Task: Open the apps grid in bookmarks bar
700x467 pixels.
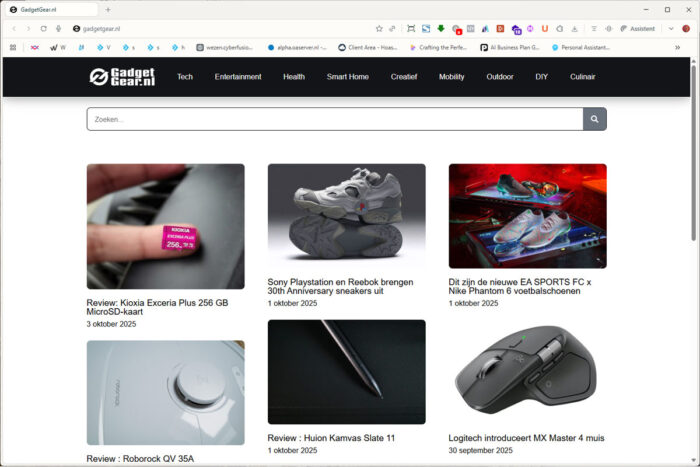Action: point(13,47)
